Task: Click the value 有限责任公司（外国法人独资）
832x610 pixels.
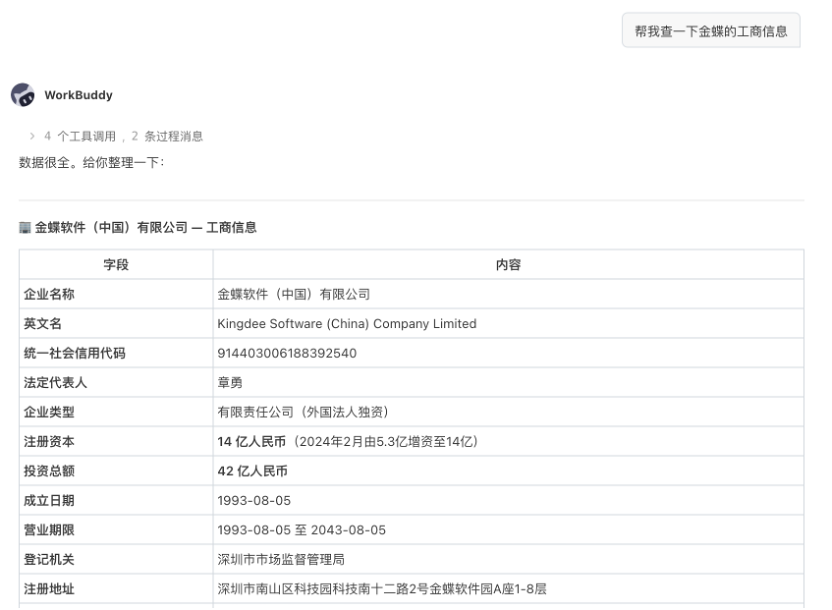Action: [304, 412]
